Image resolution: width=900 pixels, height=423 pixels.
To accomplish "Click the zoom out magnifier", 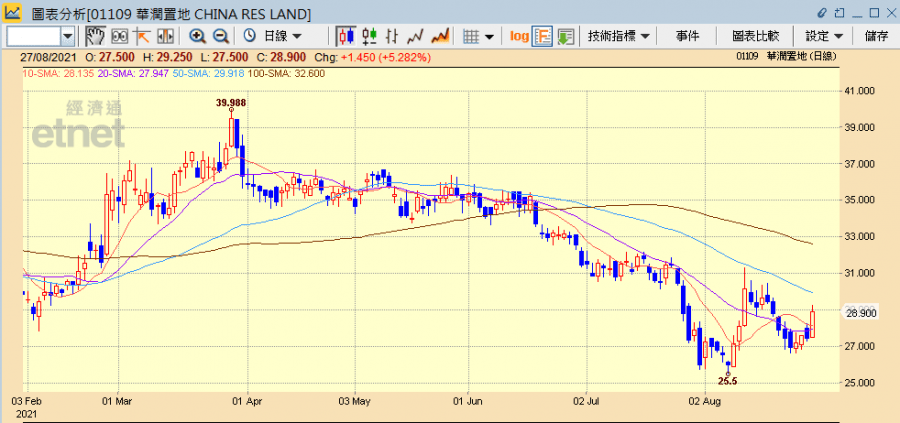I will tap(221, 36).
